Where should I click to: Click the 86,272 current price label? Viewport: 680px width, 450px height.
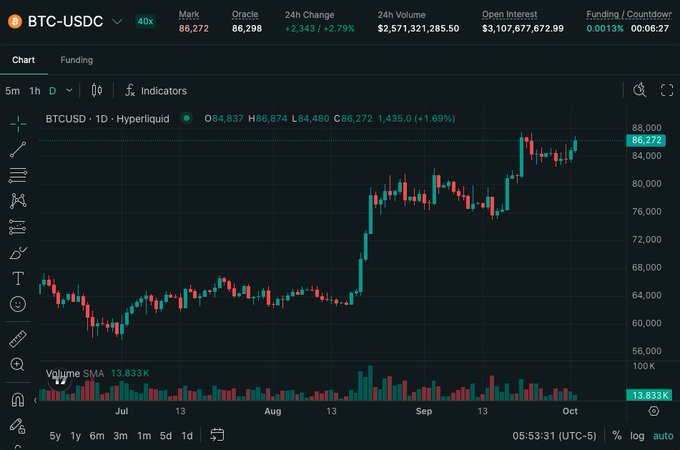pos(646,140)
